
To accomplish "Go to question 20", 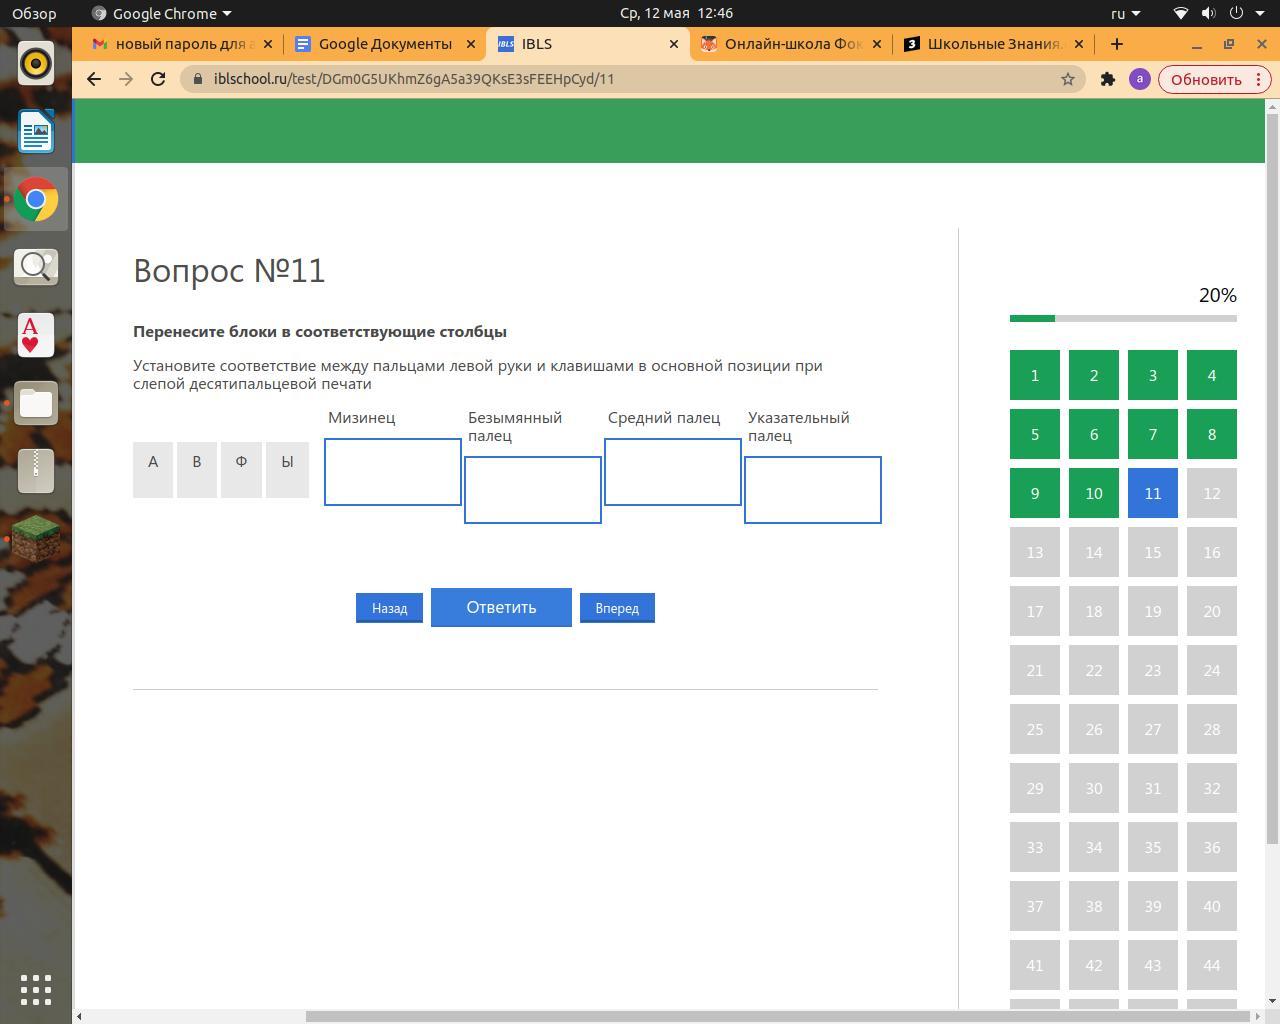I will 1212,611.
